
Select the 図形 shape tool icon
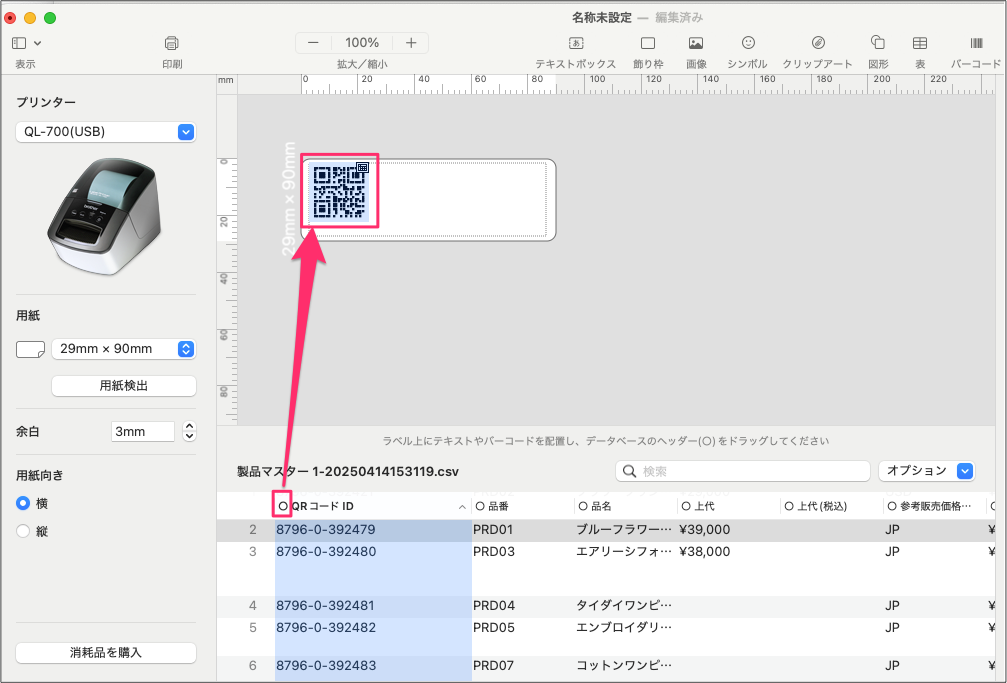point(878,42)
